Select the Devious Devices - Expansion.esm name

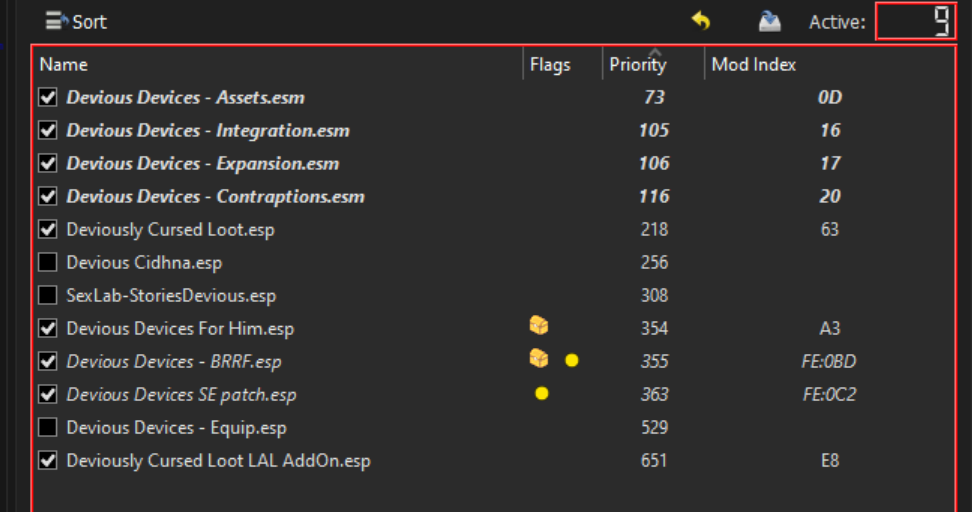pos(203,163)
